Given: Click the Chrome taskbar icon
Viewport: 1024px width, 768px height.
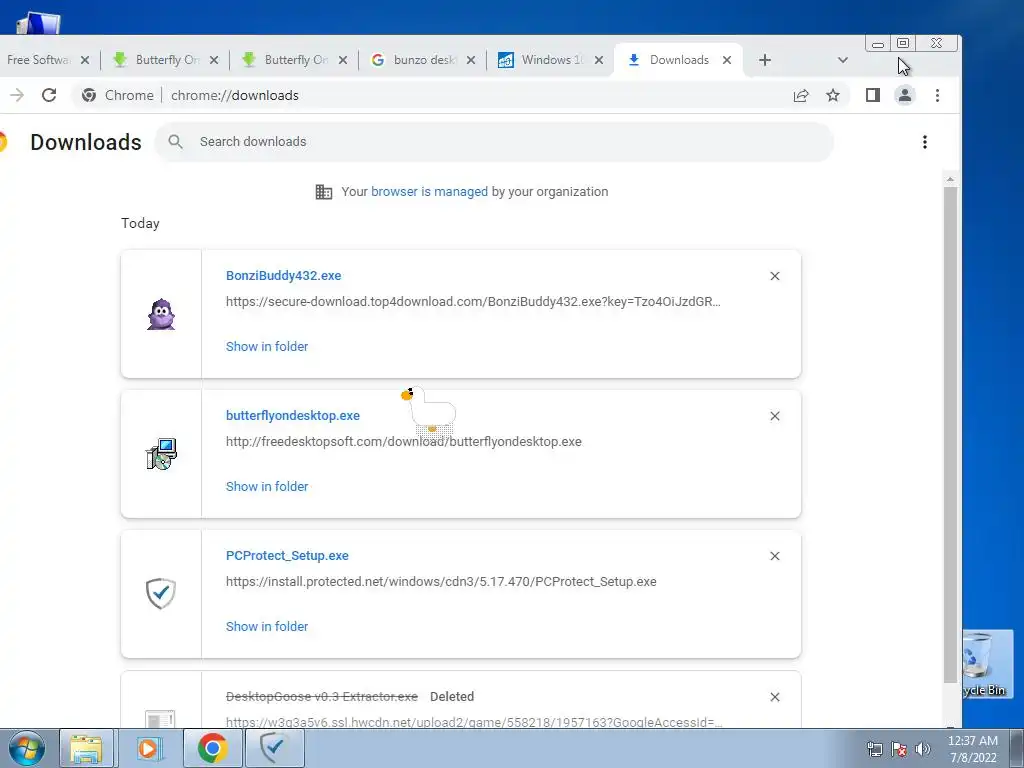Looking at the screenshot, I should click(x=212, y=748).
